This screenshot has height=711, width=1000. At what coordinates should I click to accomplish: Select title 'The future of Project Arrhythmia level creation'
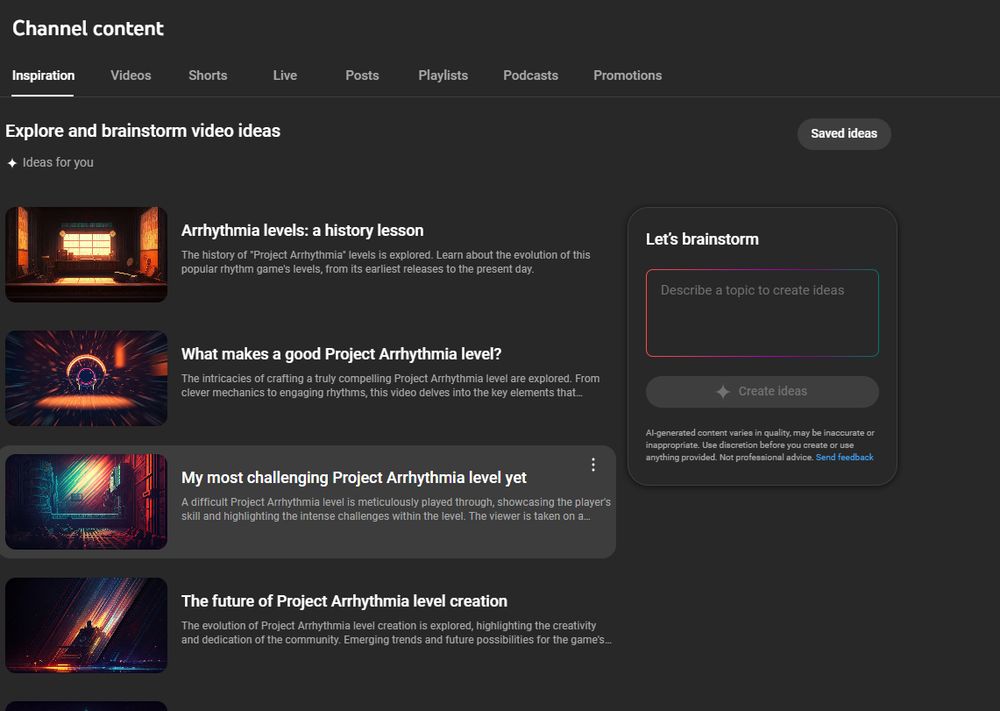pyautogui.click(x=344, y=601)
